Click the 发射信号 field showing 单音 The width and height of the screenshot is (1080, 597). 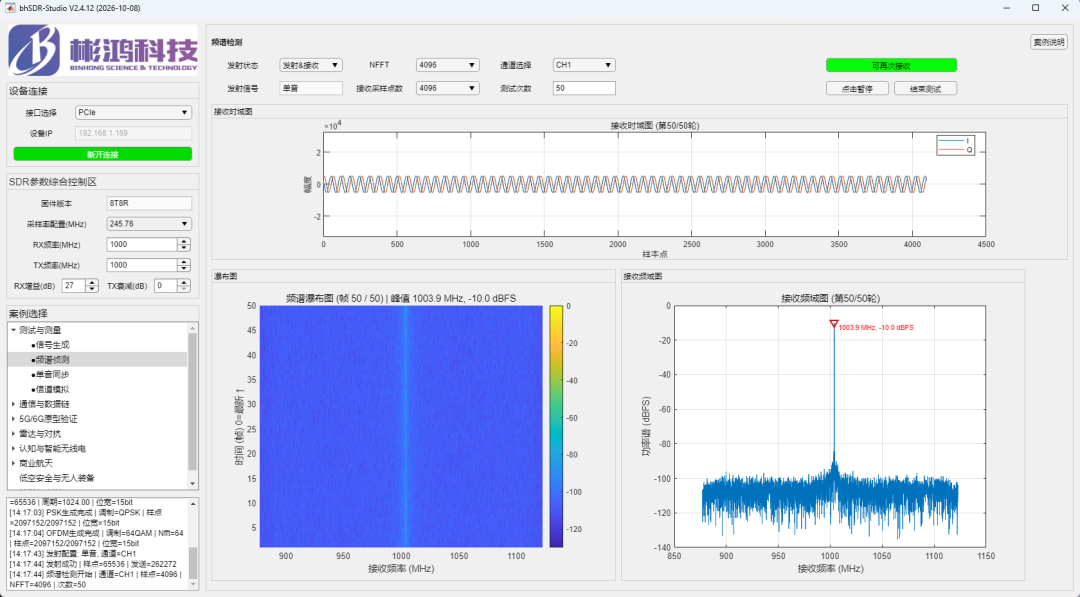(311, 88)
